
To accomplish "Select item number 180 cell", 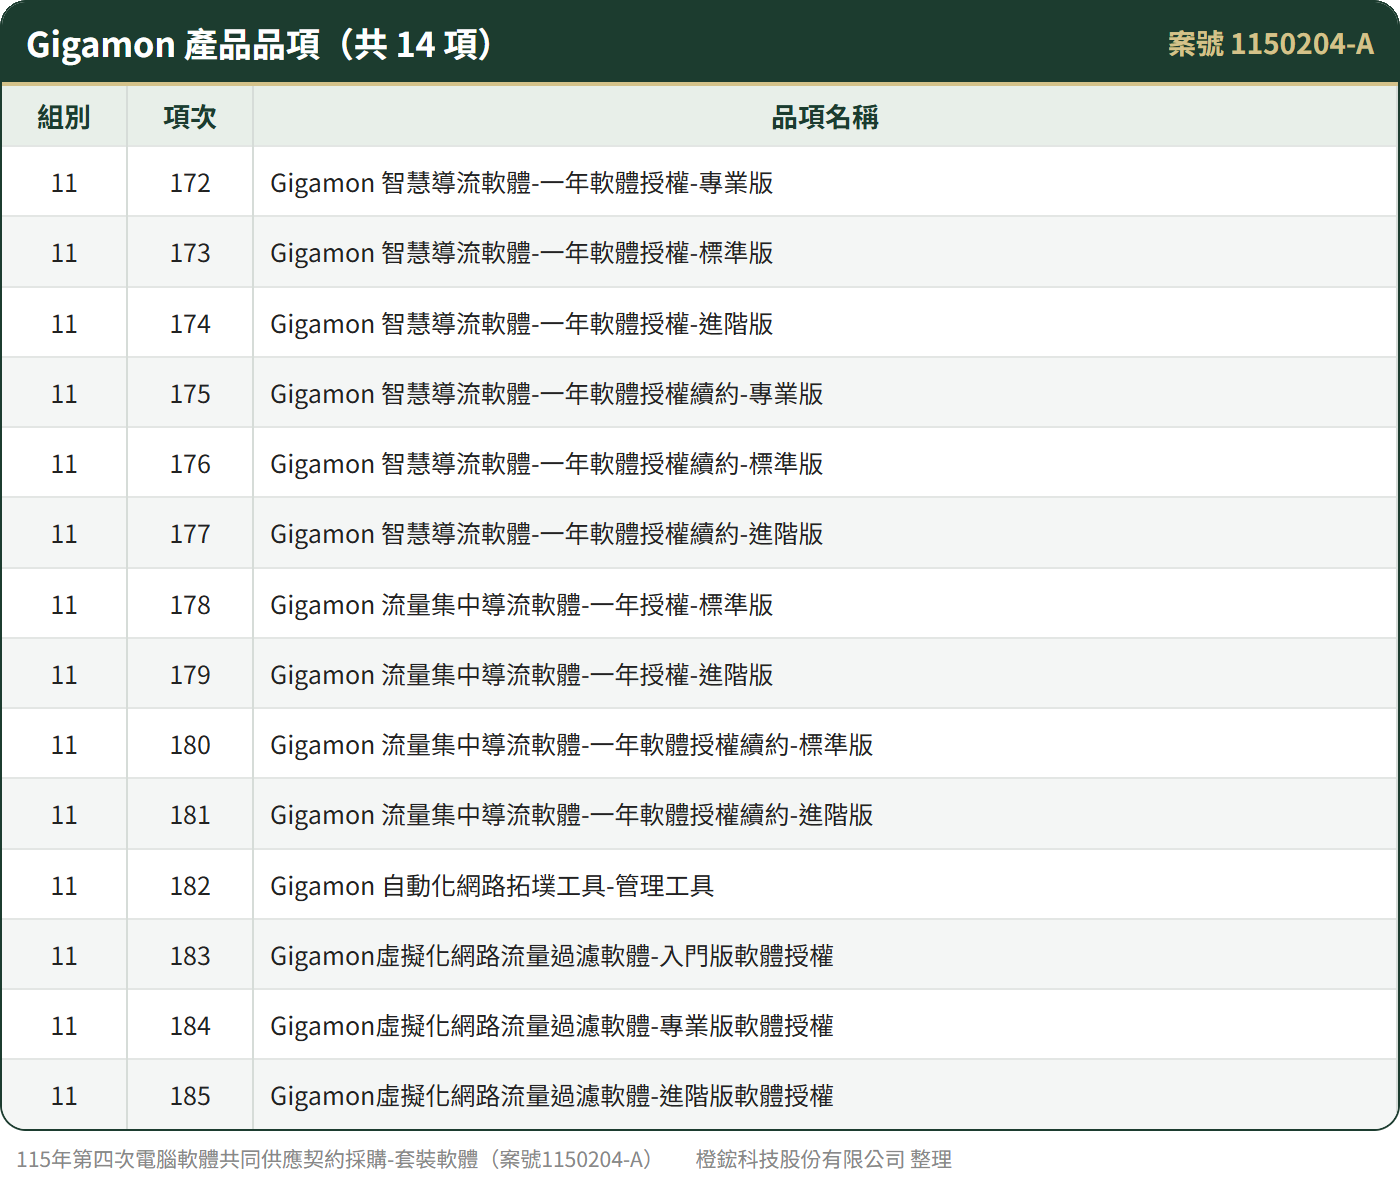I will (190, 745).
